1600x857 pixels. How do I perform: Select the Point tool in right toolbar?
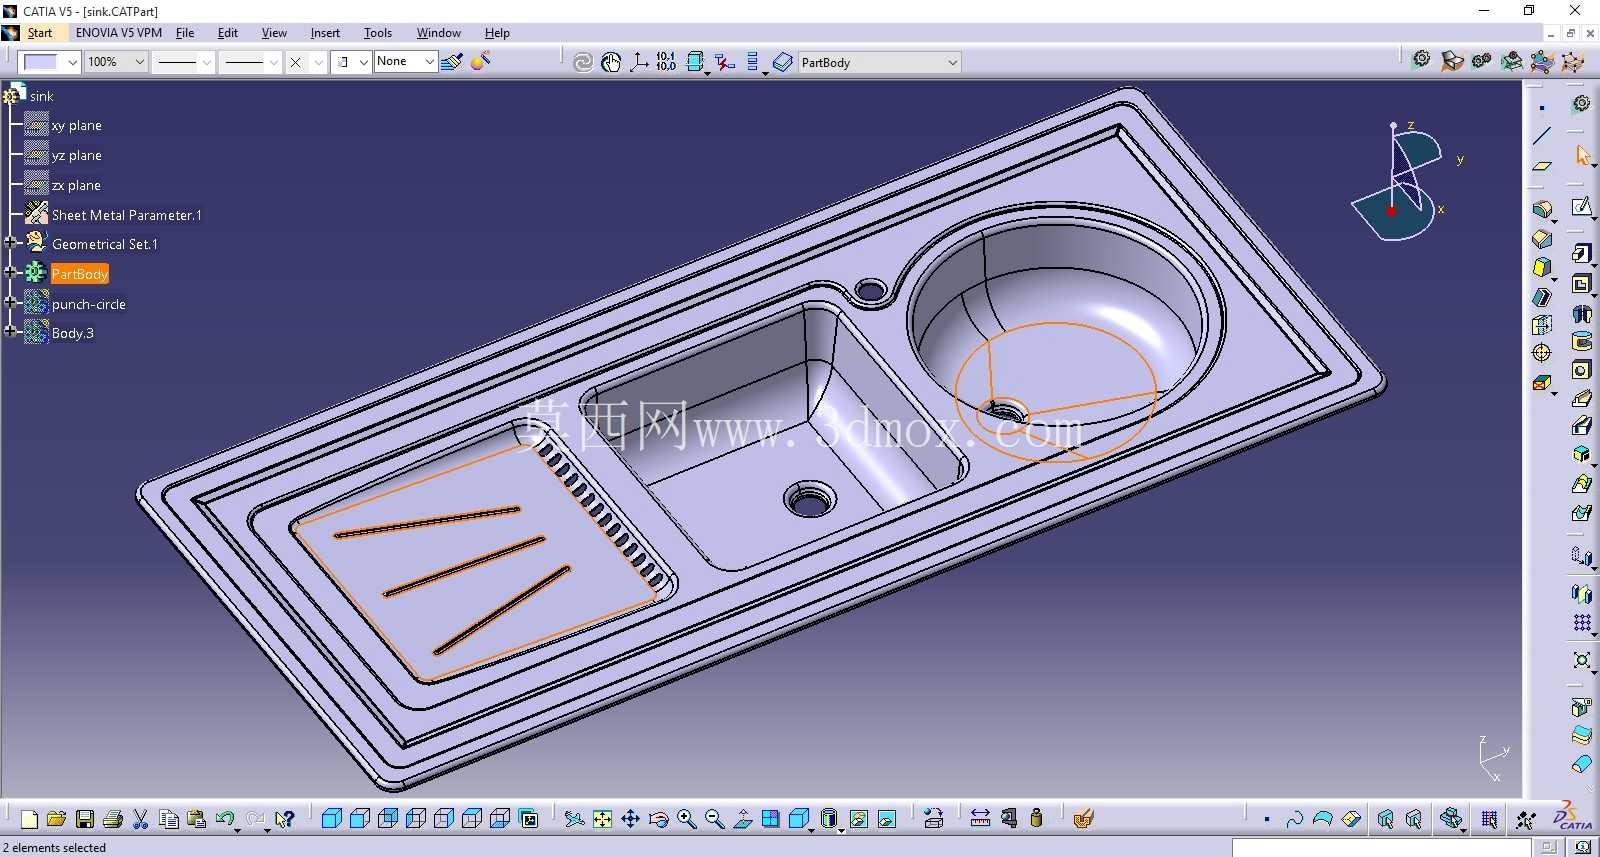pyautogui.click(x=1542, y=108)
